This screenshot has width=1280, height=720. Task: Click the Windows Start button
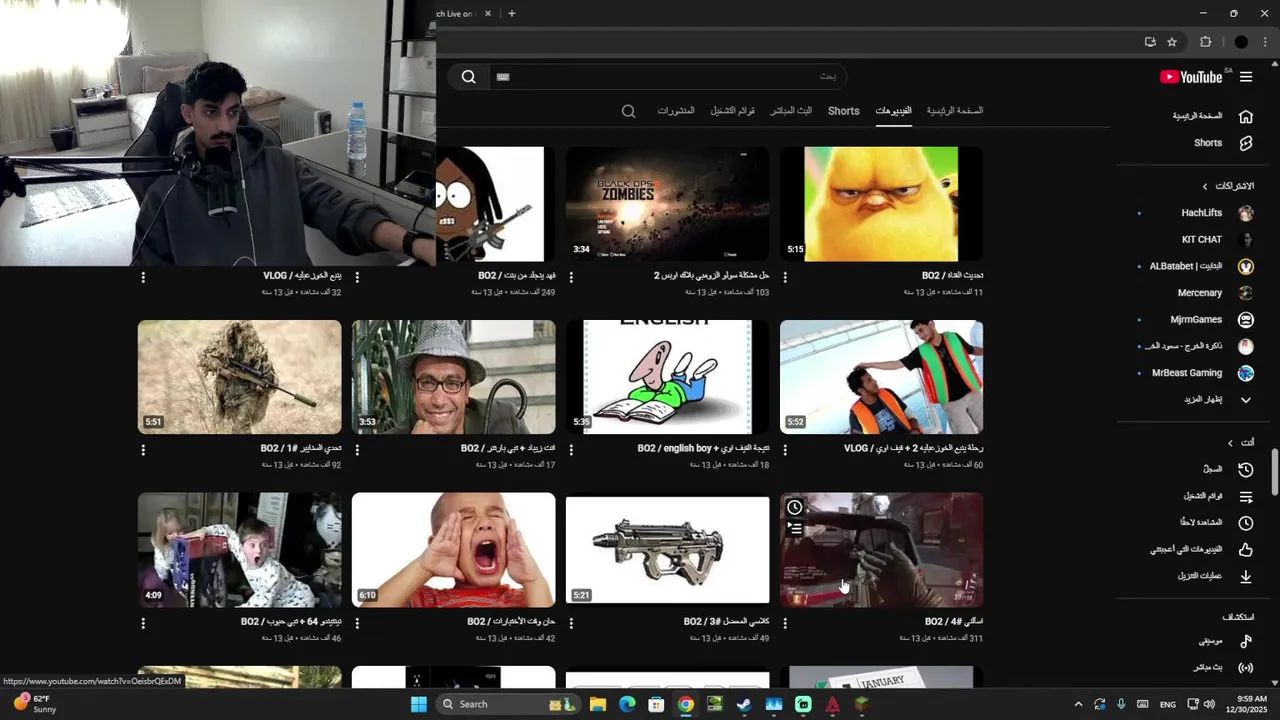[x=419, y=704]
